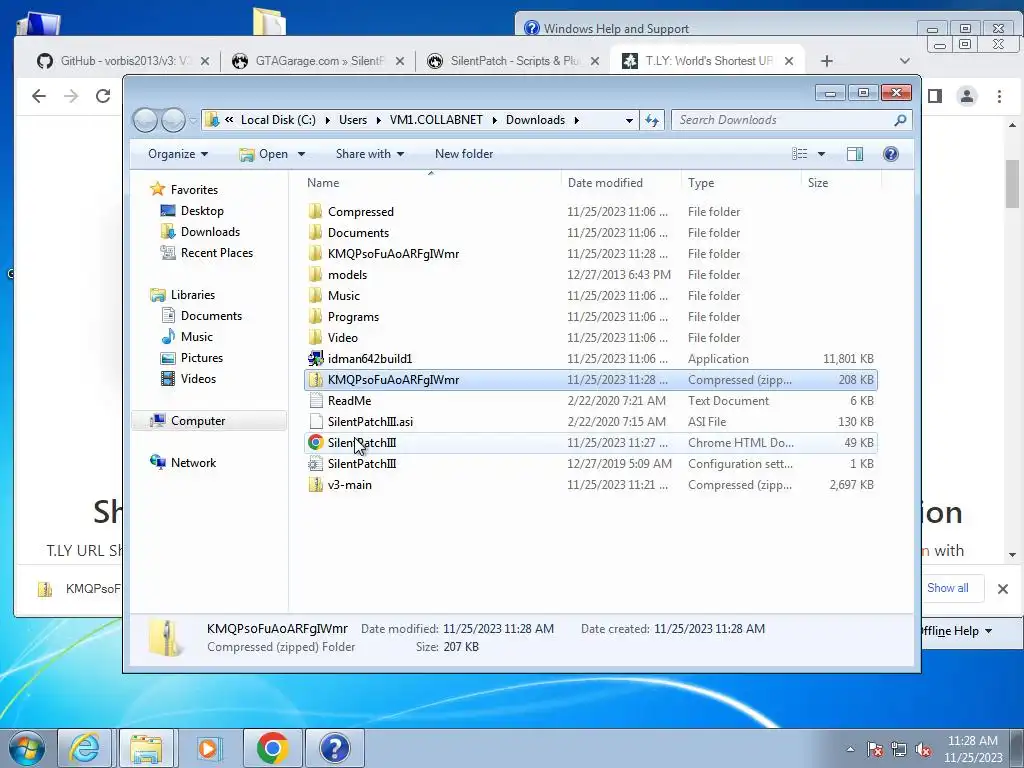
Task: Click the New folder button
Action: [x=464, y=154]
